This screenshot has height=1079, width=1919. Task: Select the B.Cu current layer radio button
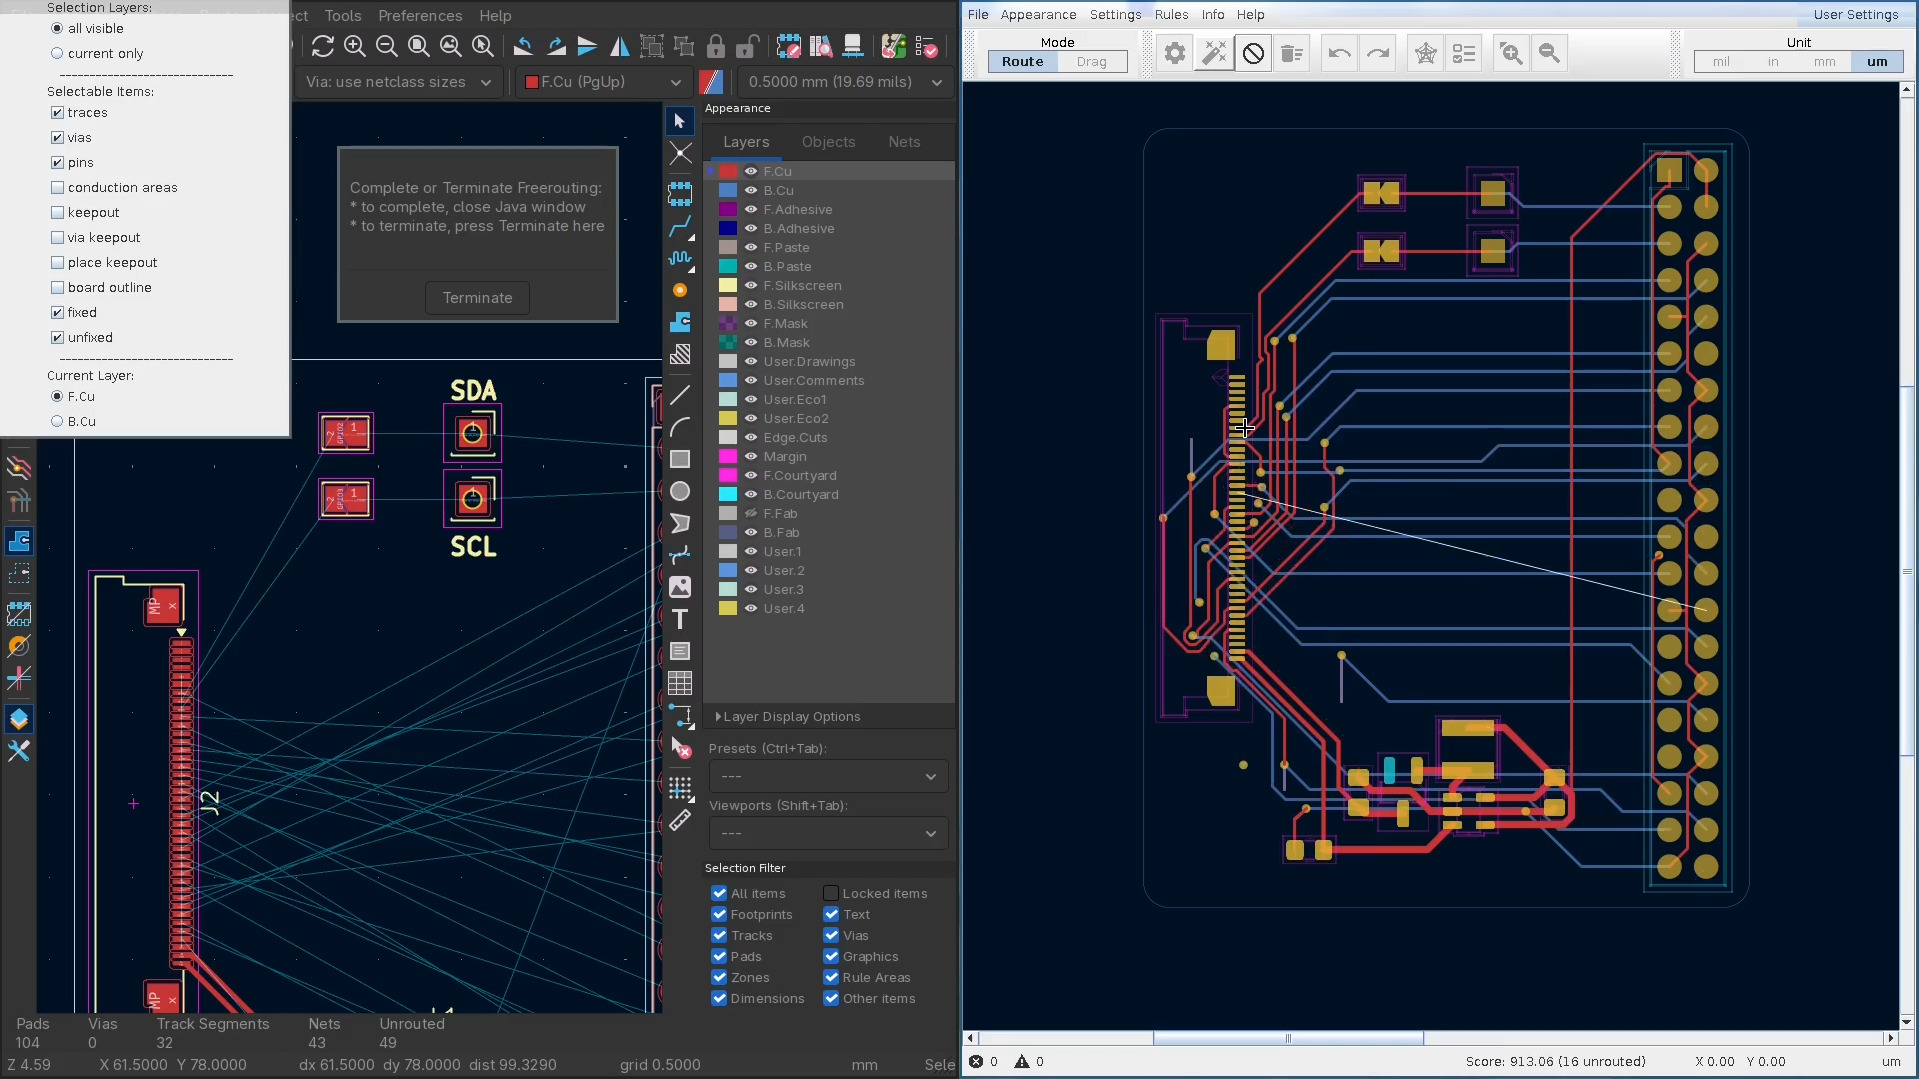[57, 421]
